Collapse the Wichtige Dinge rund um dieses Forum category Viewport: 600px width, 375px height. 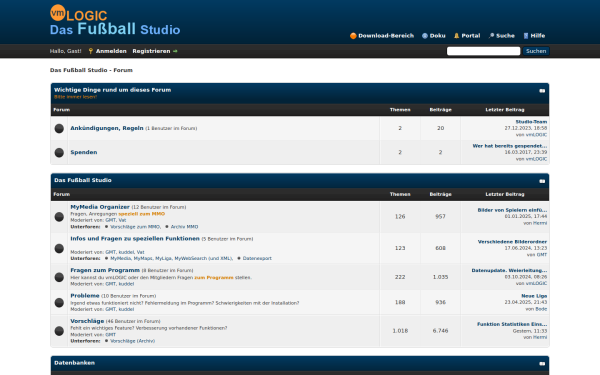(x=542, y=91)
